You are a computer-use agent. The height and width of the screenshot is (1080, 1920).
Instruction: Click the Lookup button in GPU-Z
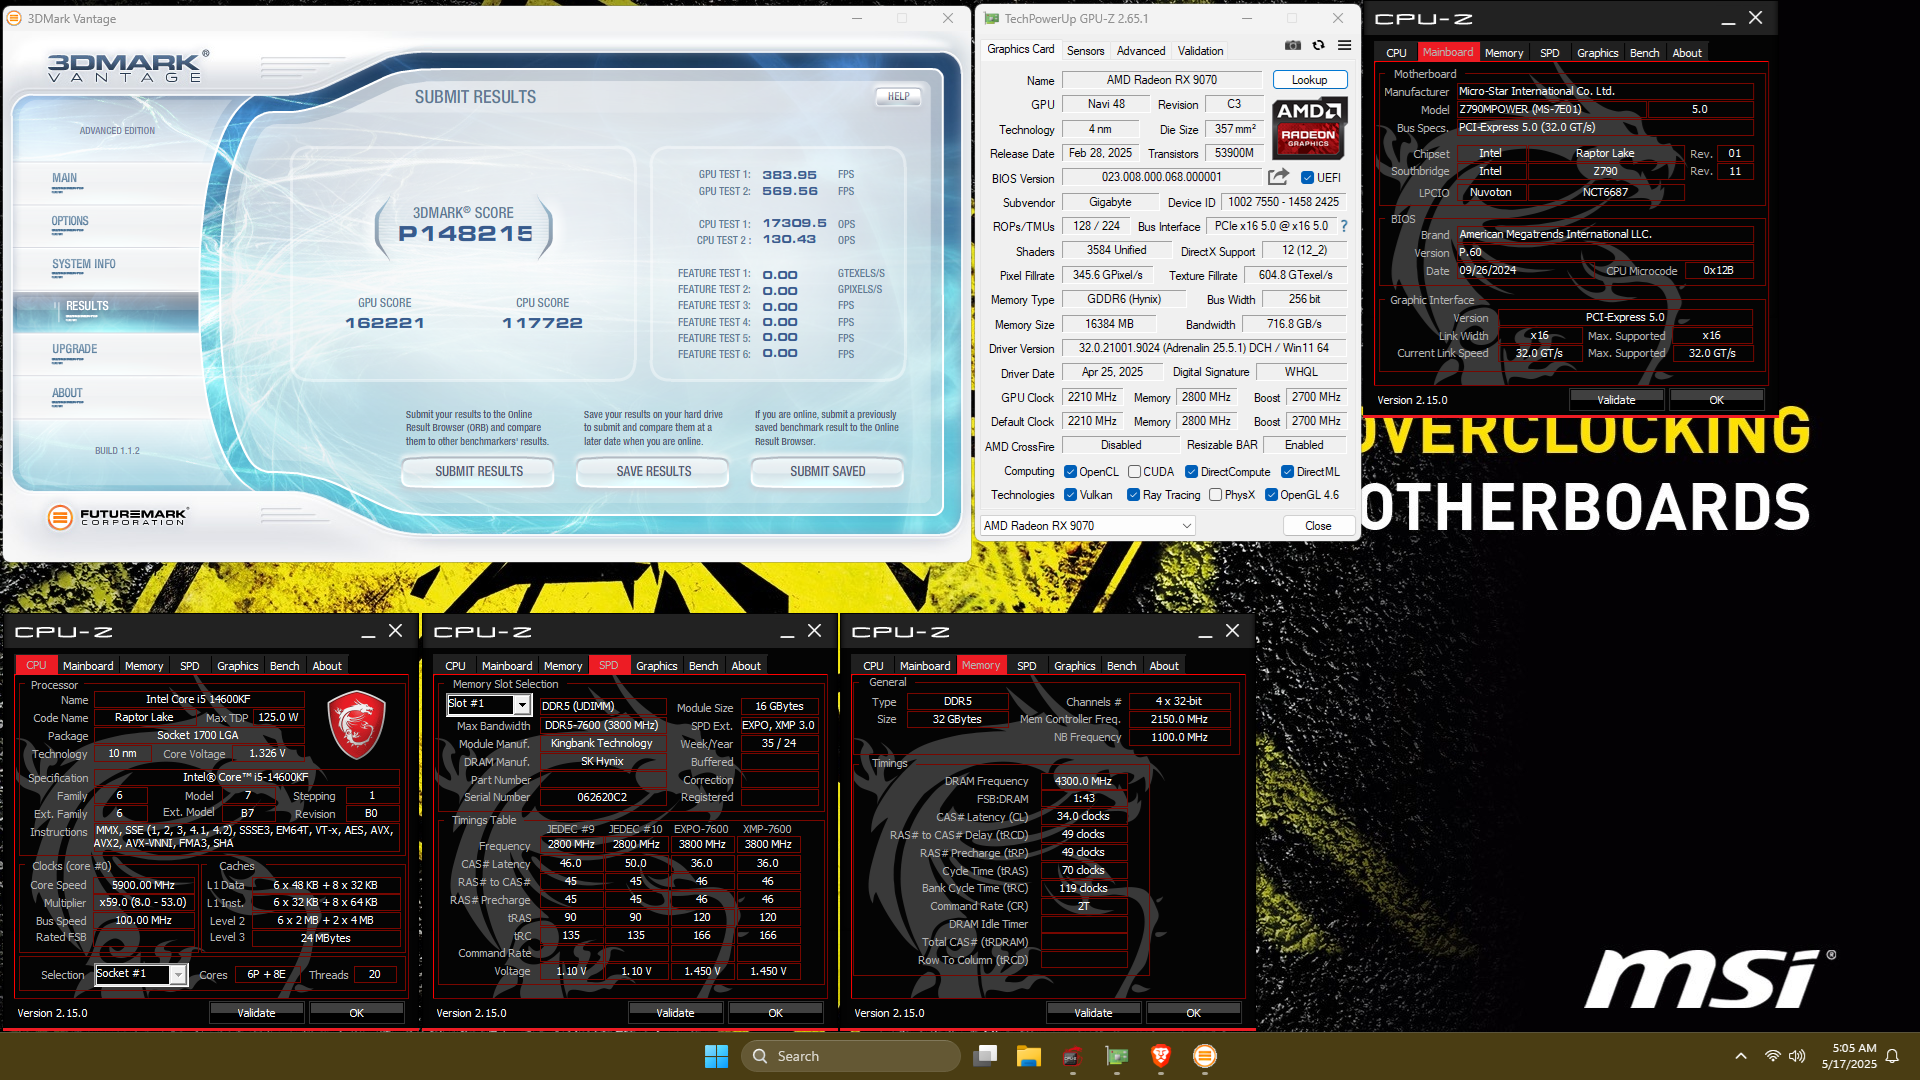(1310, 80)
